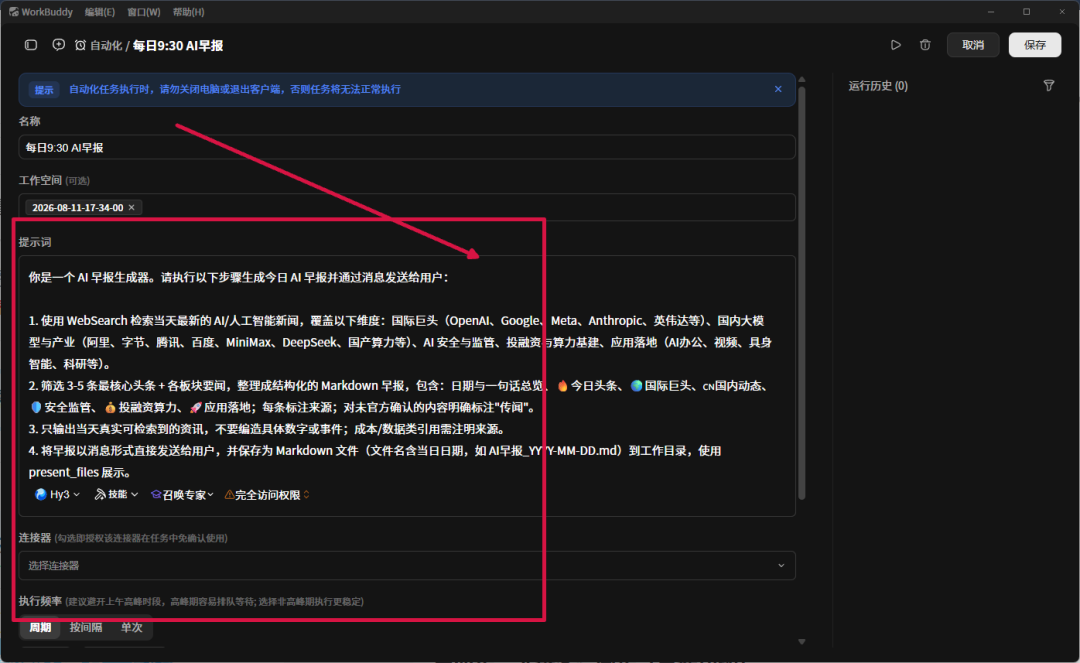Image resolution: width=1080 pixels, height=663 pixels.
Task: Open the 编辑(E) menu
Action: 100,12
